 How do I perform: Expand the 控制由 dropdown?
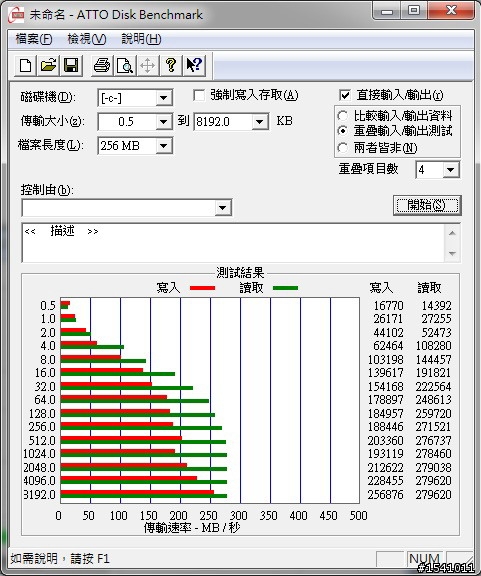[x=222, y=208]
